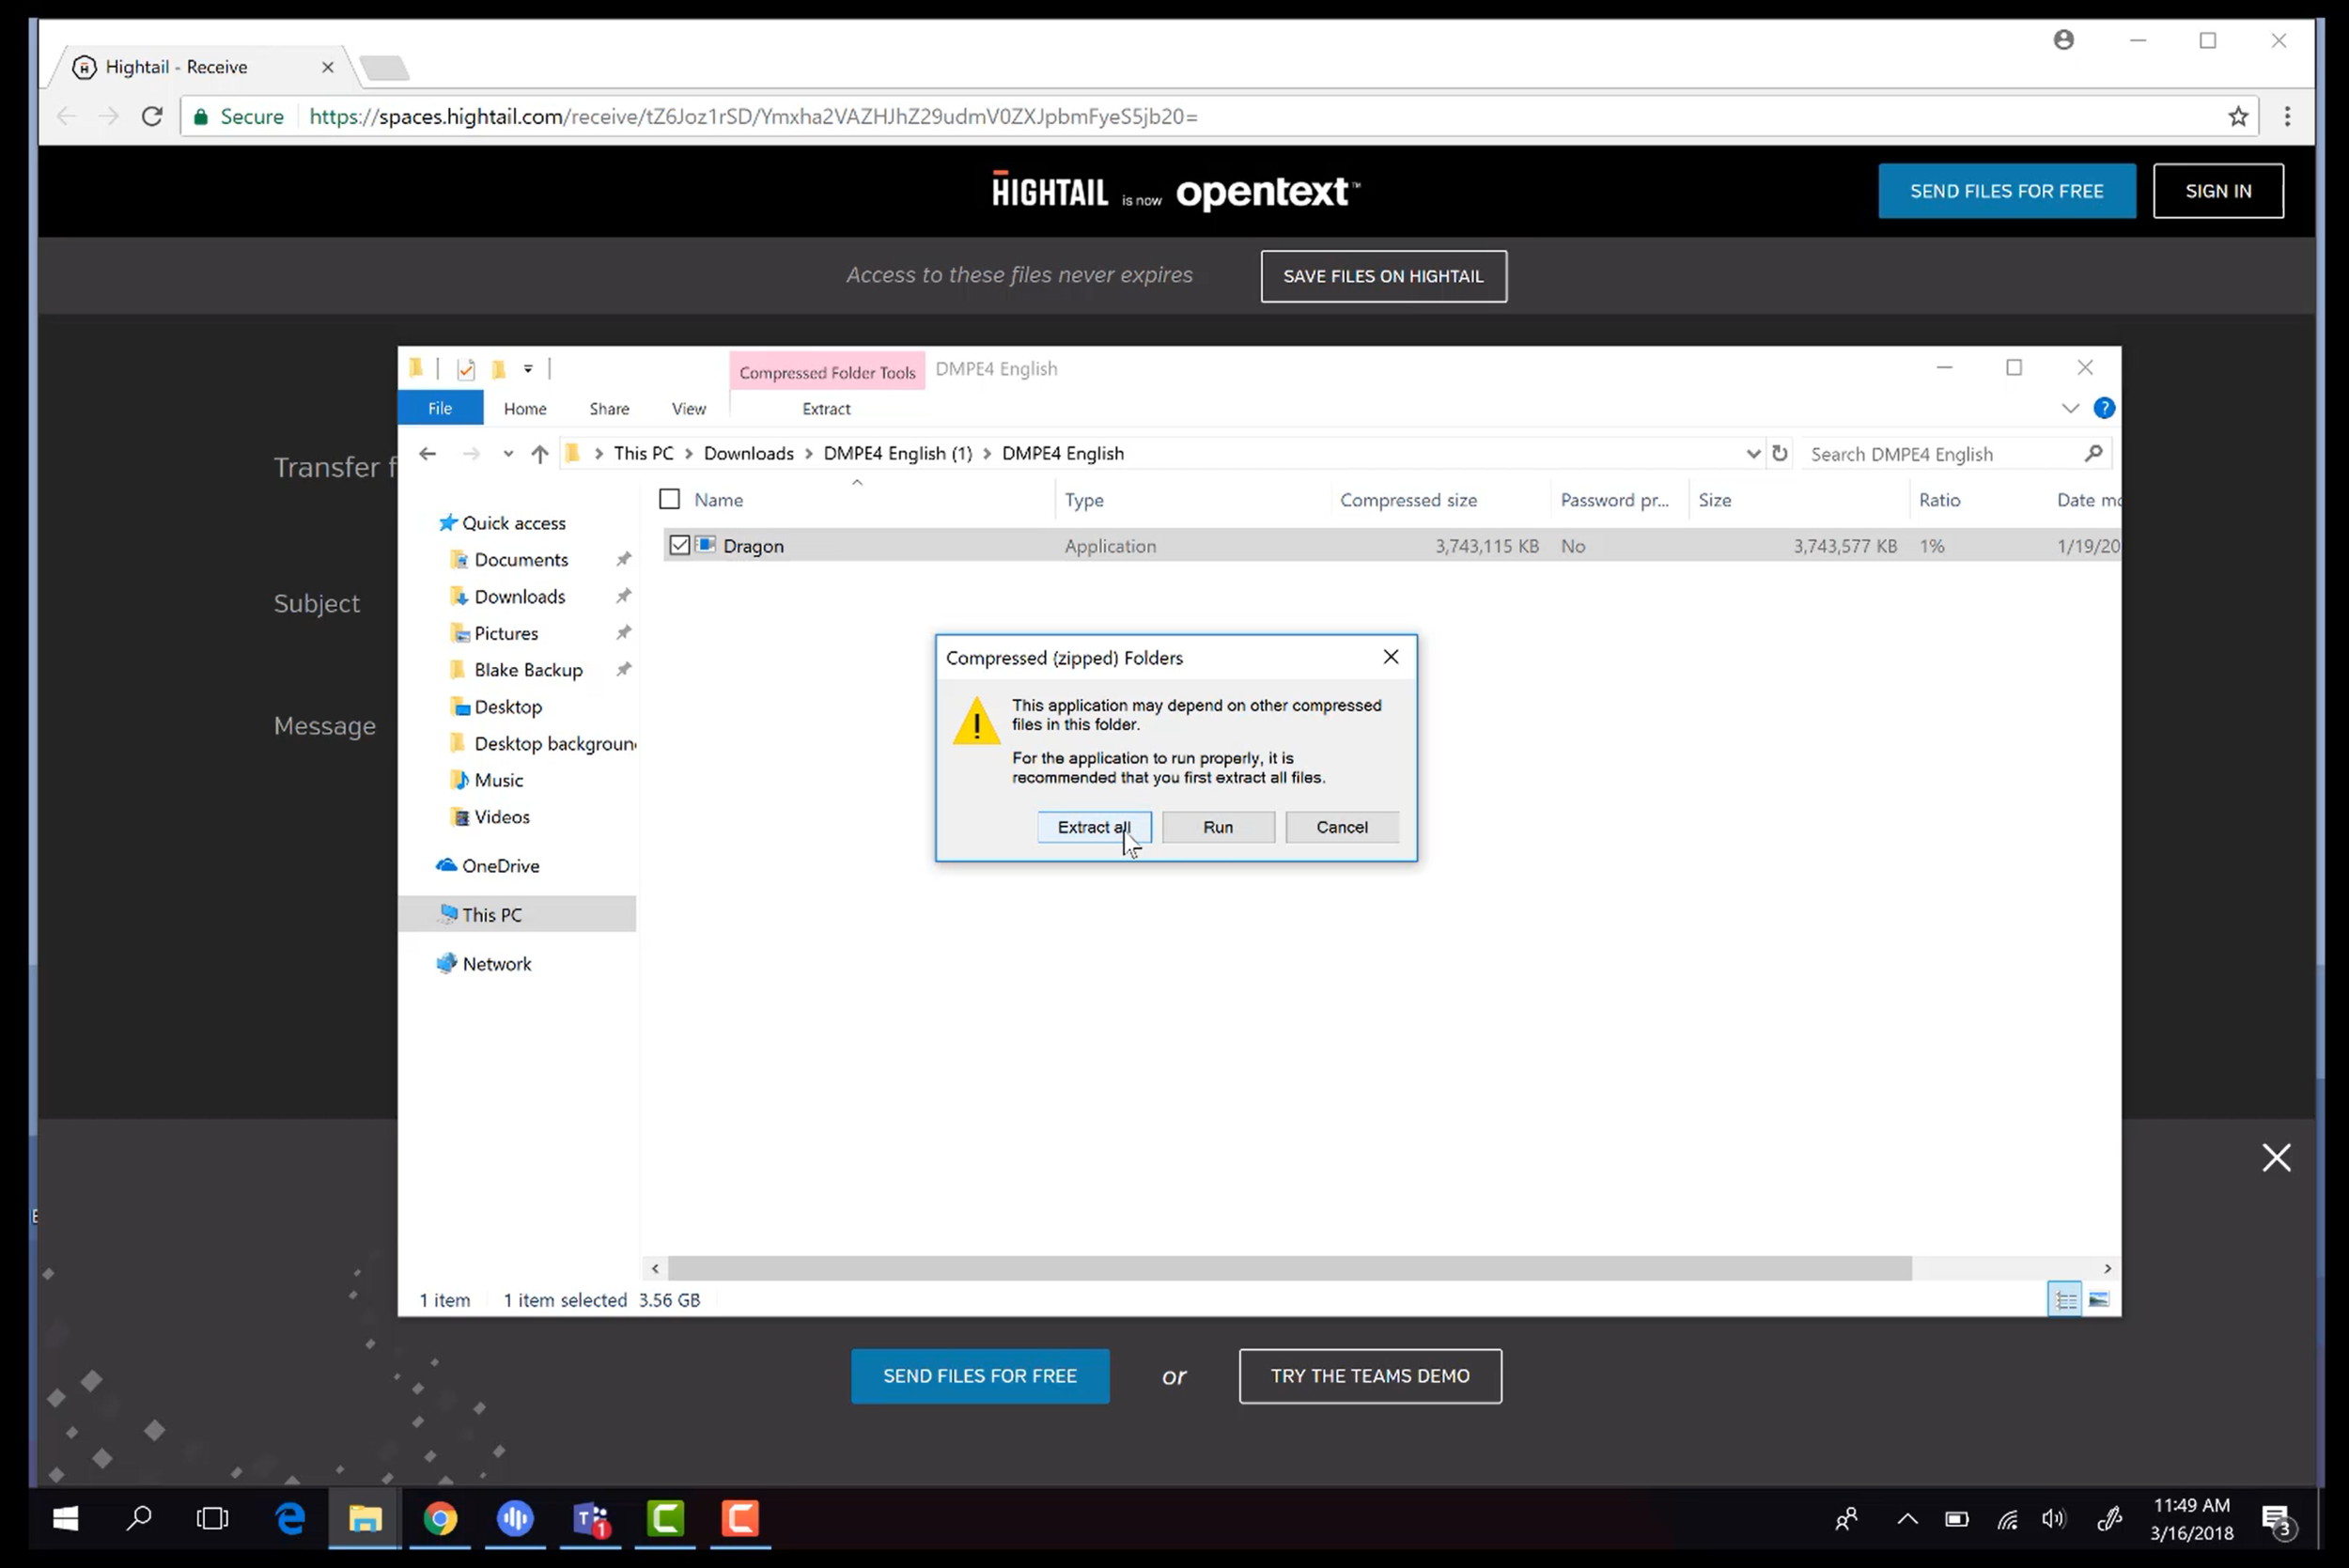Close the Hightail - Receive tab
Image resolution: width=2349 pixels, height=1568 pixels.
click(x=327, y=67)
